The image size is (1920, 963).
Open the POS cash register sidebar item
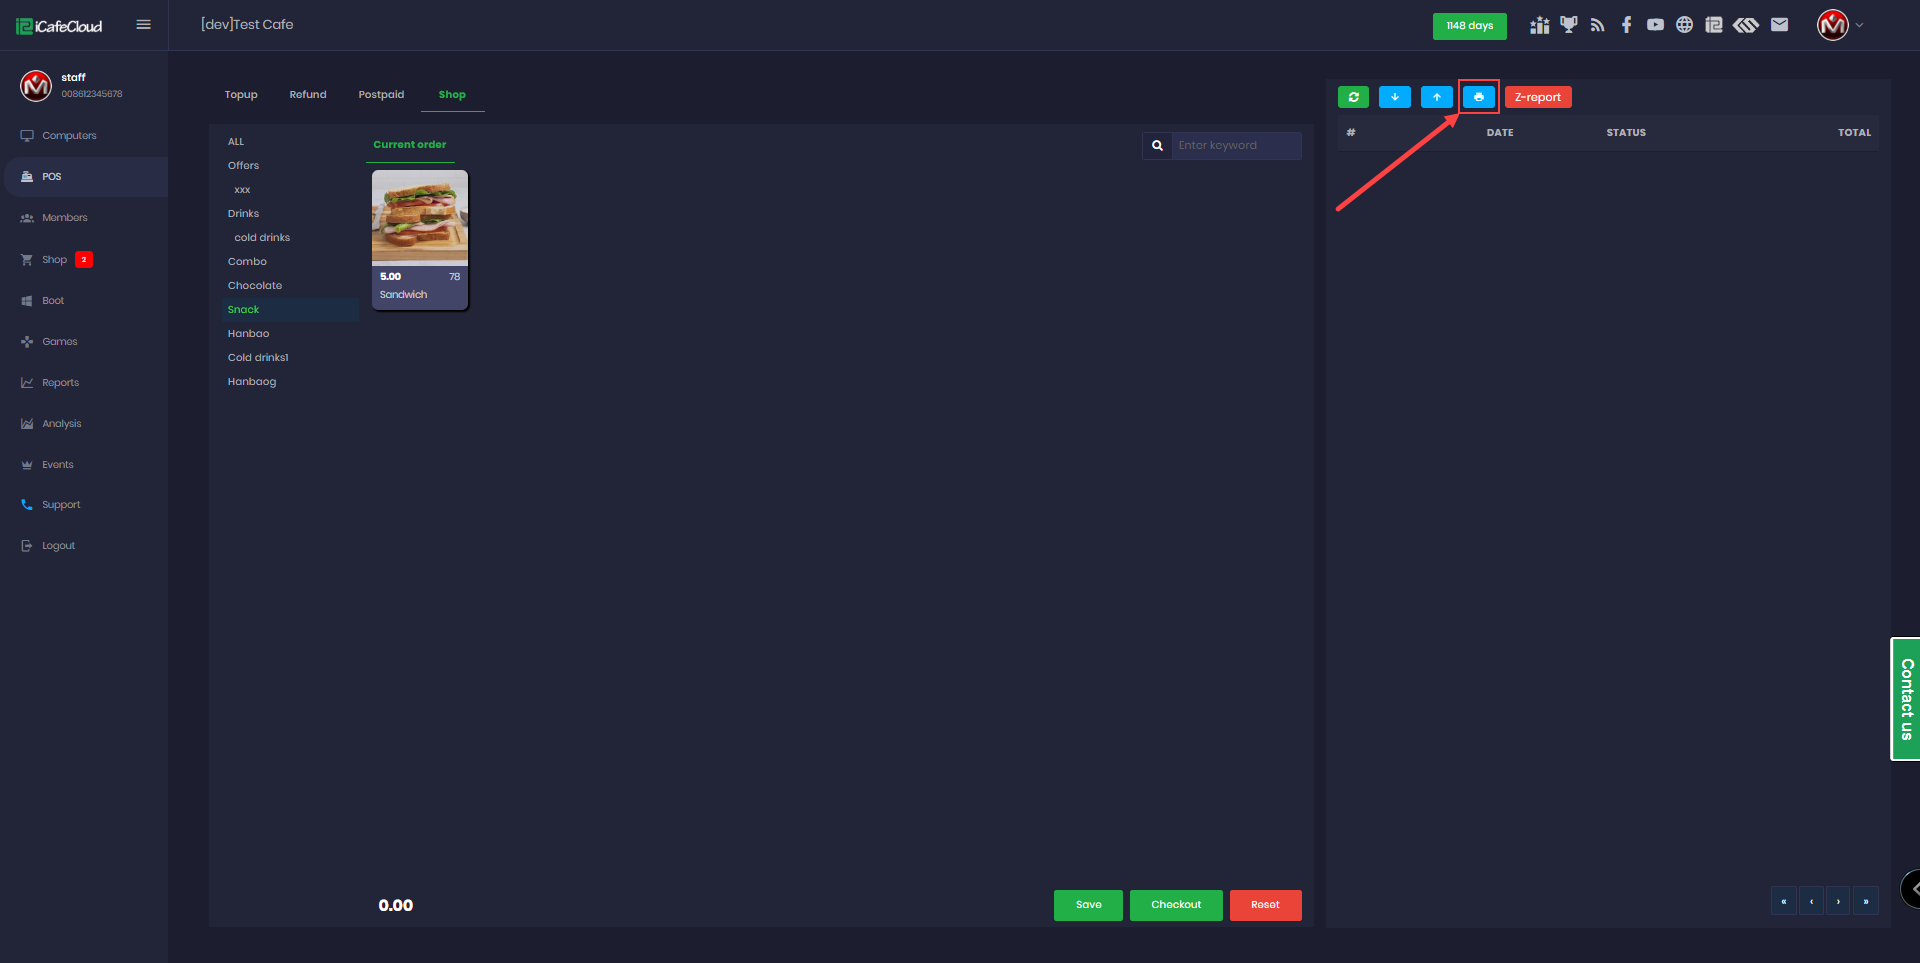coord(84,177)
